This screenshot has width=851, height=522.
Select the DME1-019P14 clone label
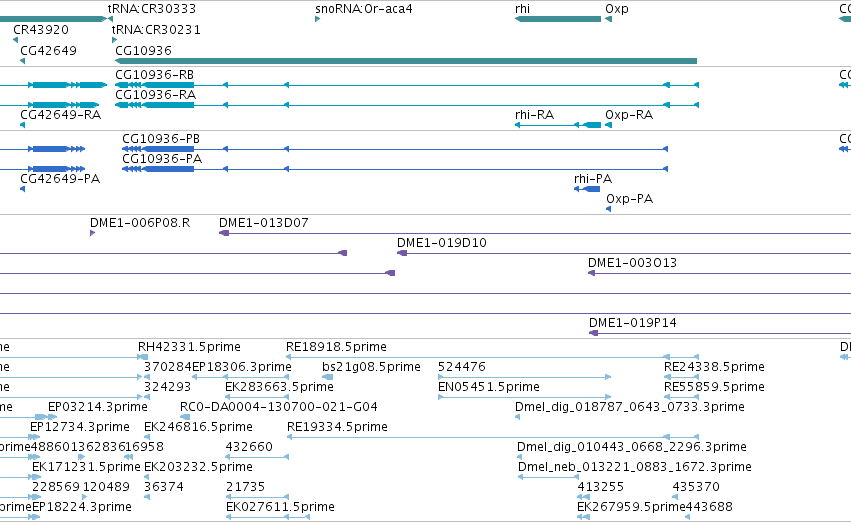633,323
